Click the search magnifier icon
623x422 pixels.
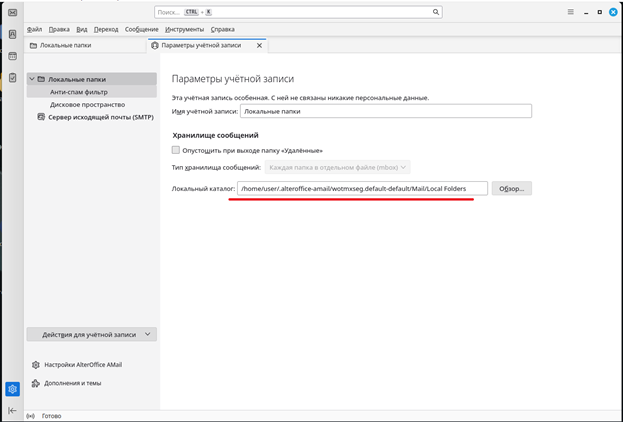pyautogui.click(x=435, y=12)
